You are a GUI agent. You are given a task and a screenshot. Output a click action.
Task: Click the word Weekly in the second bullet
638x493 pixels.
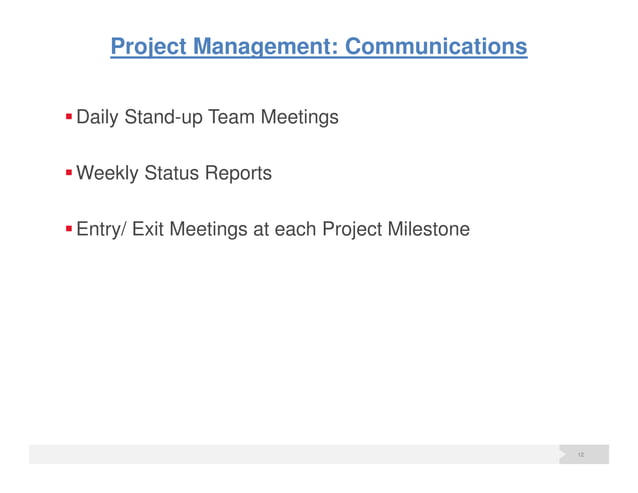click(x=107, y=173)
